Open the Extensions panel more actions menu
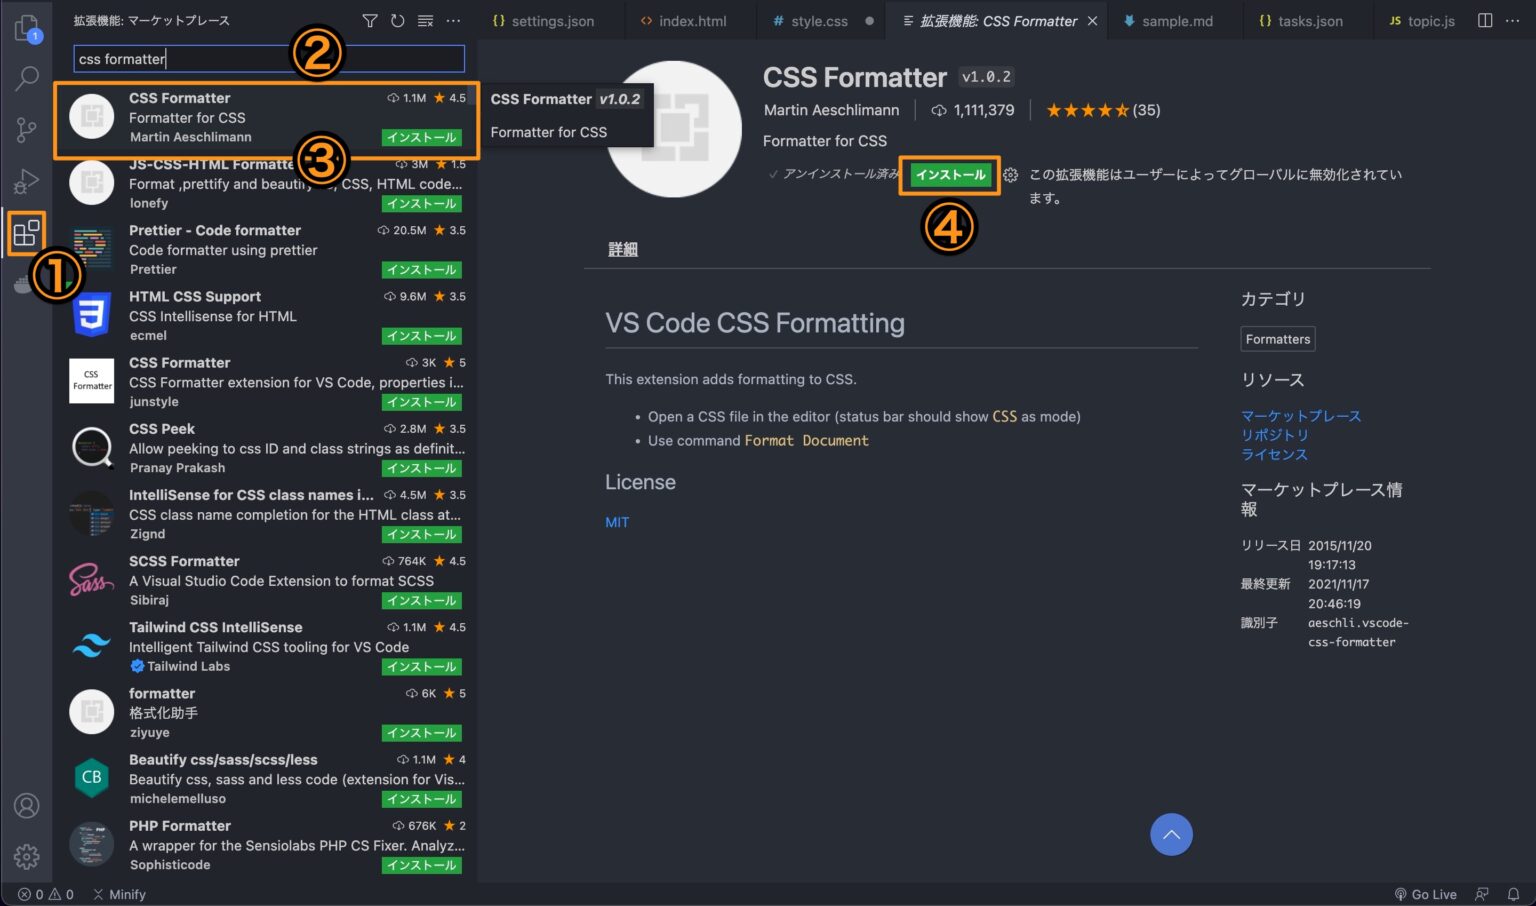Viewport: 1536px width, 906px height. tap(453, 20)
